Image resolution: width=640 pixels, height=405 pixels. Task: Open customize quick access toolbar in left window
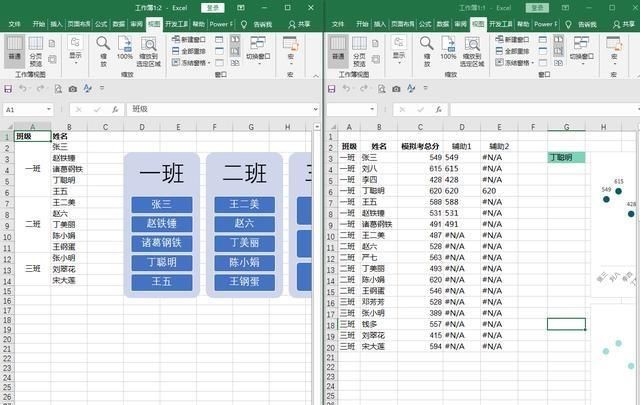pyautogui.click(x=102, y=88)
